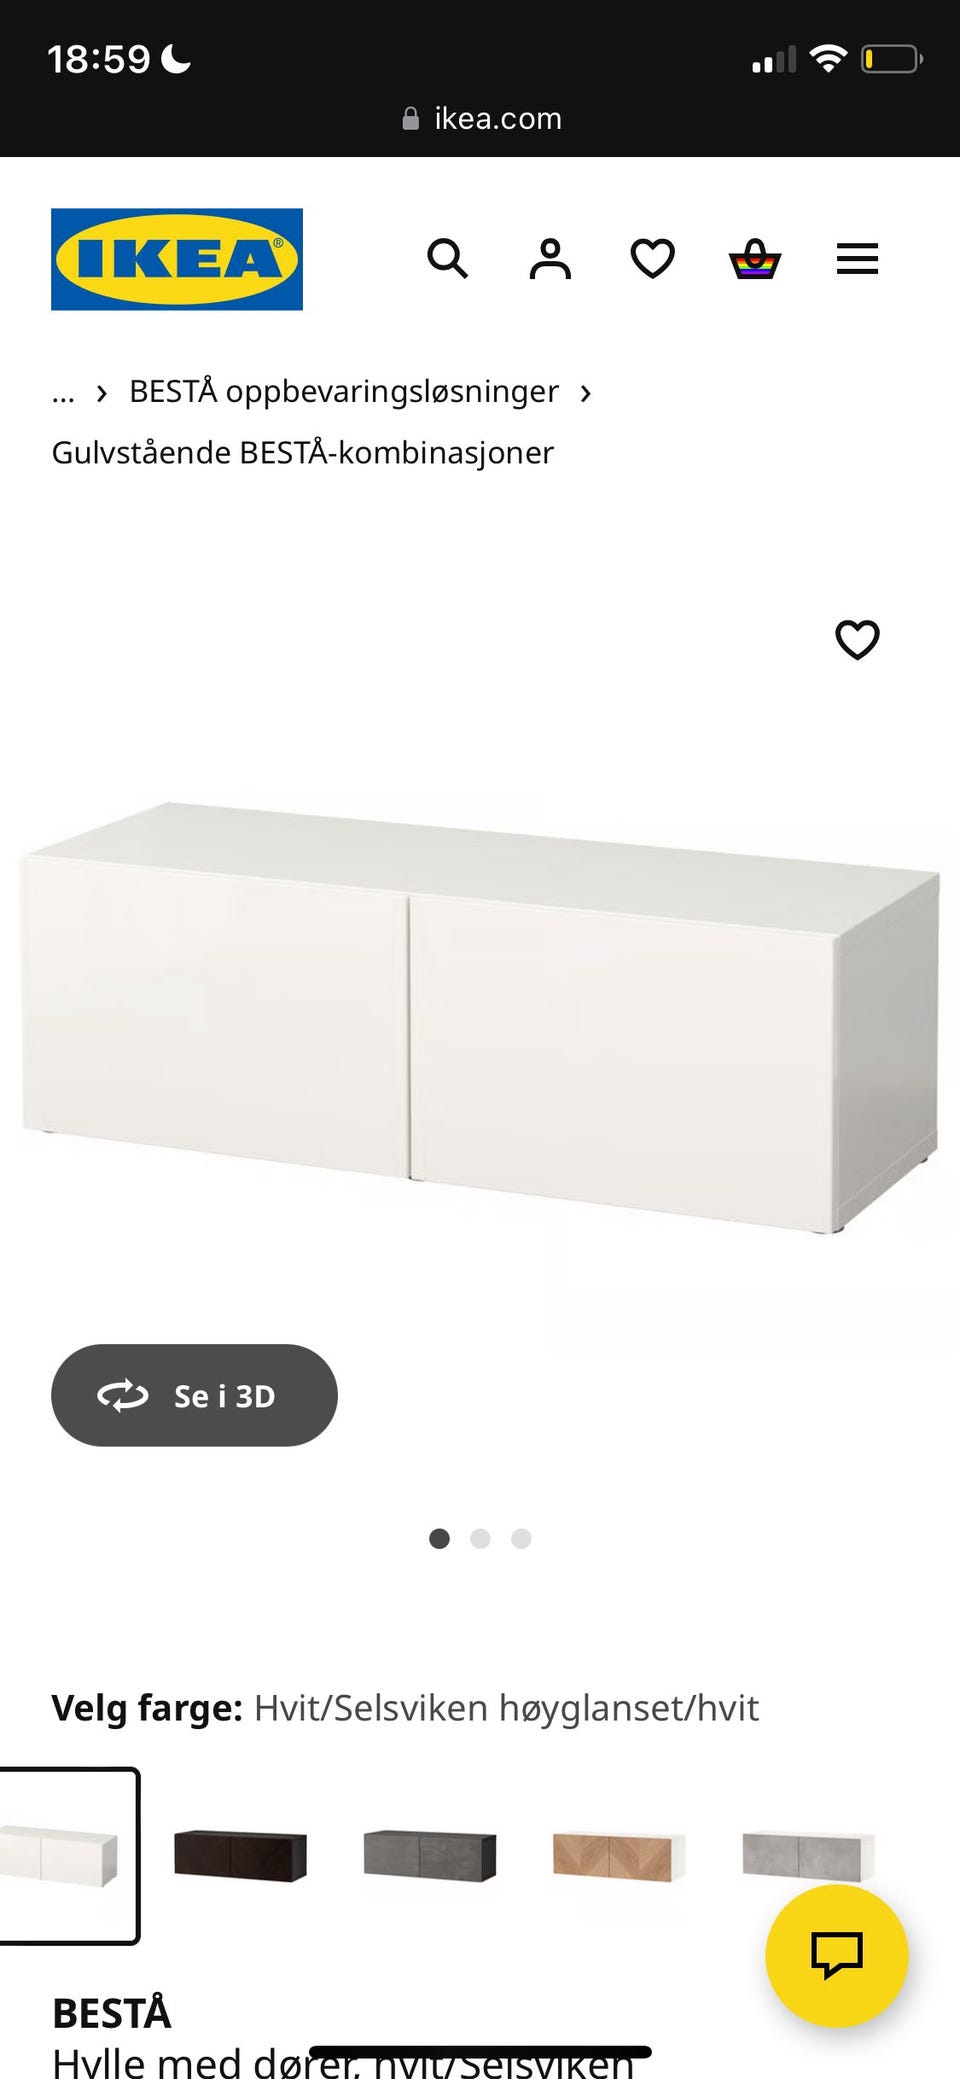Tap the ikea.com address bar
The width and height of the screenshot is (960, 2079).
[x=481, y=118]
